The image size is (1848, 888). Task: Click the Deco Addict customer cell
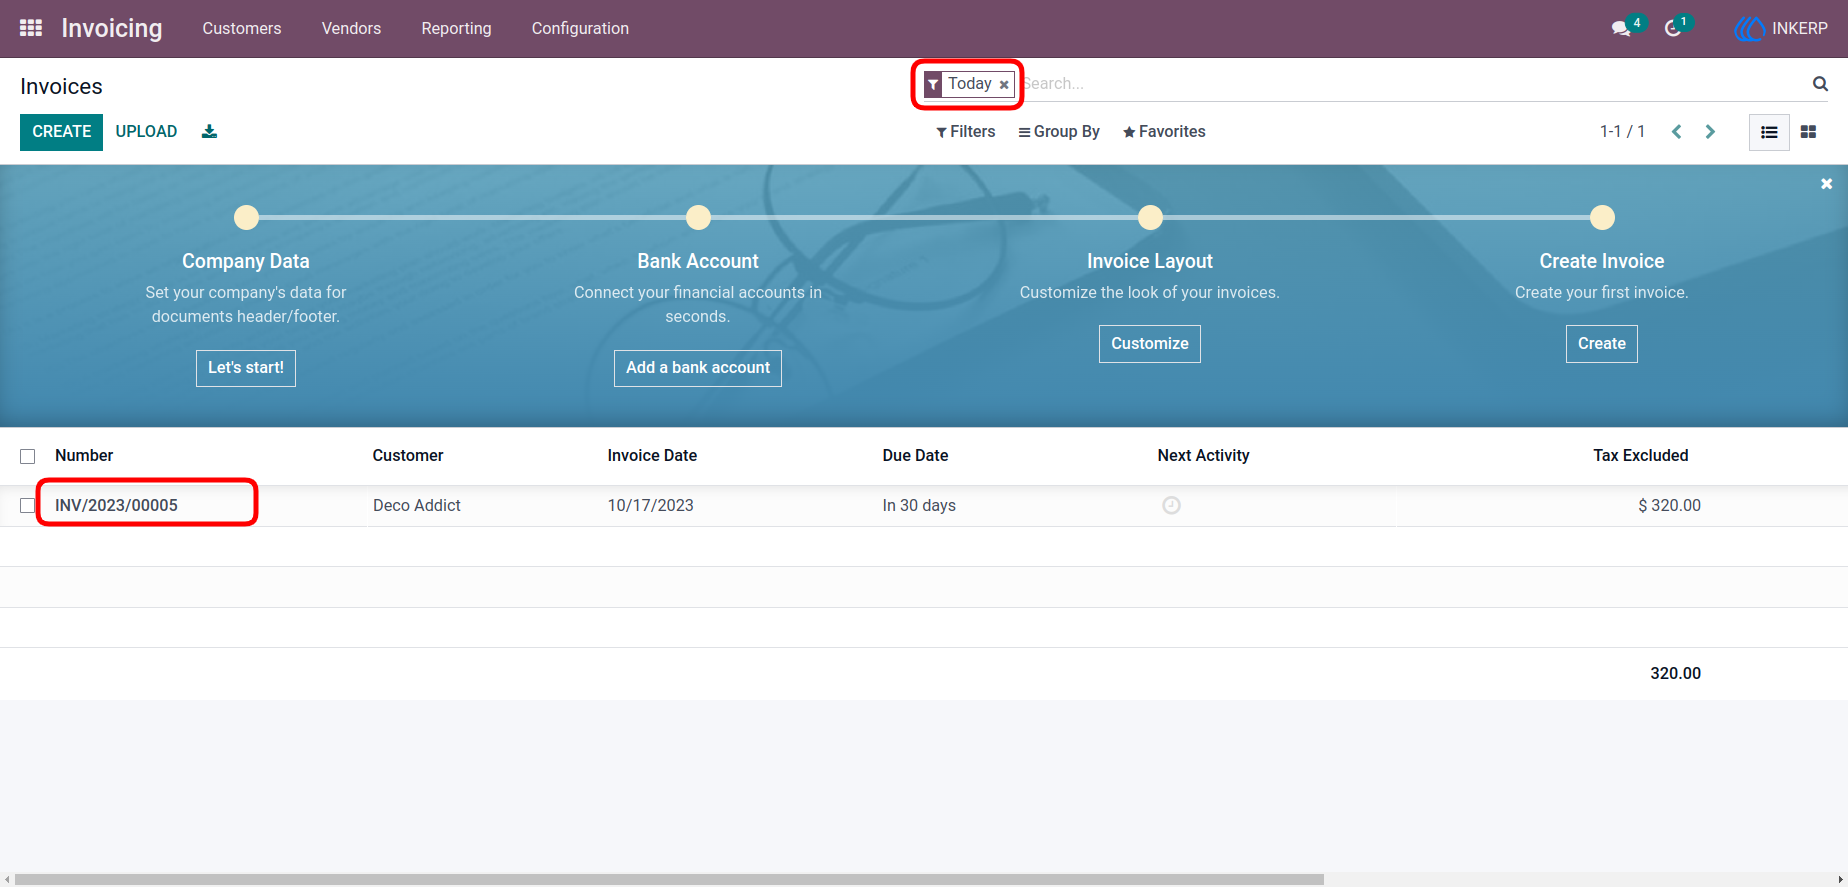(417, 506)
